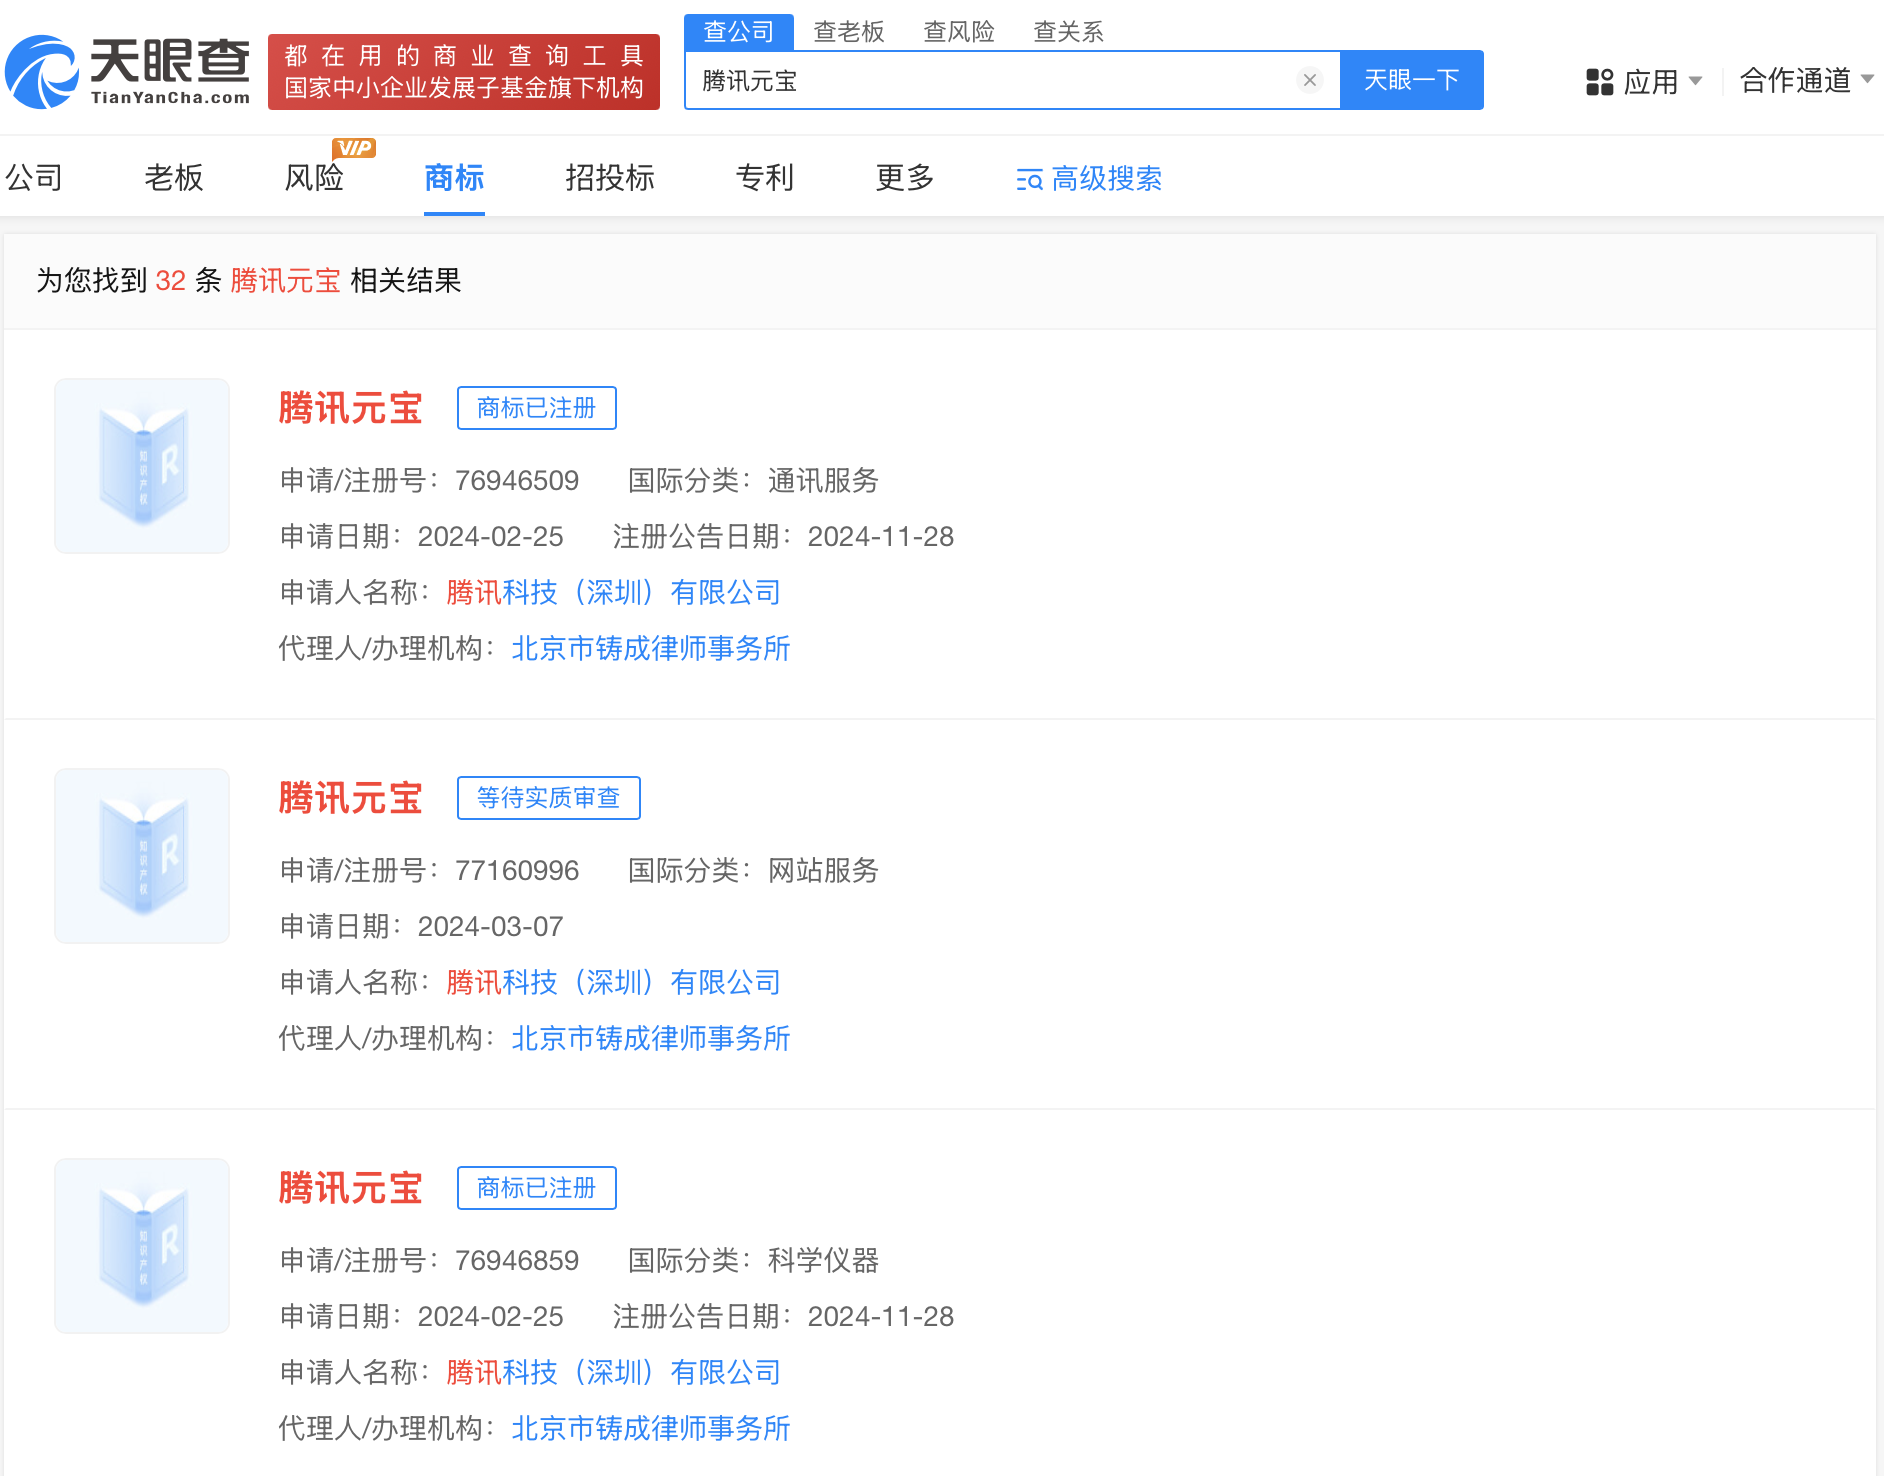Open the 应用 apps grid icon
Image resolution: width=1884 pixels, height=1476 pixels.
(1600, 81)
